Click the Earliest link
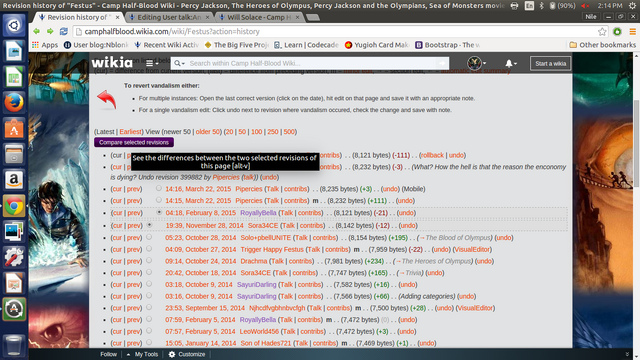 [x=130, y=132]
